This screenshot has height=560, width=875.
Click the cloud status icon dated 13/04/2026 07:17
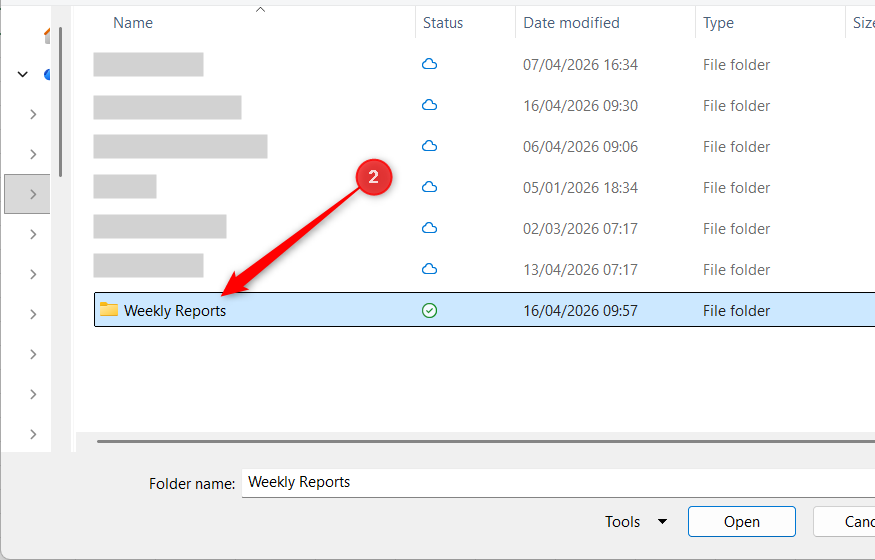coord(429,269)
